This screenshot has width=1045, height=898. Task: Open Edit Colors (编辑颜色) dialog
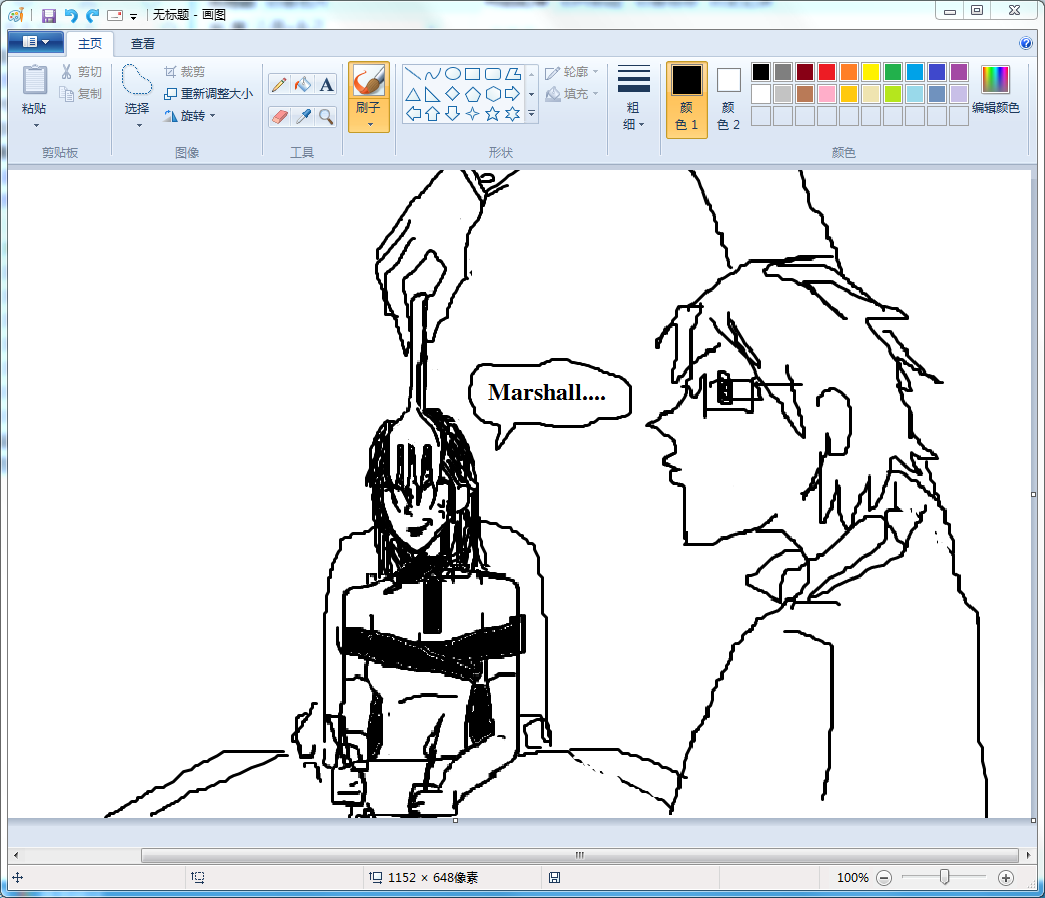[x=996, y=90]
